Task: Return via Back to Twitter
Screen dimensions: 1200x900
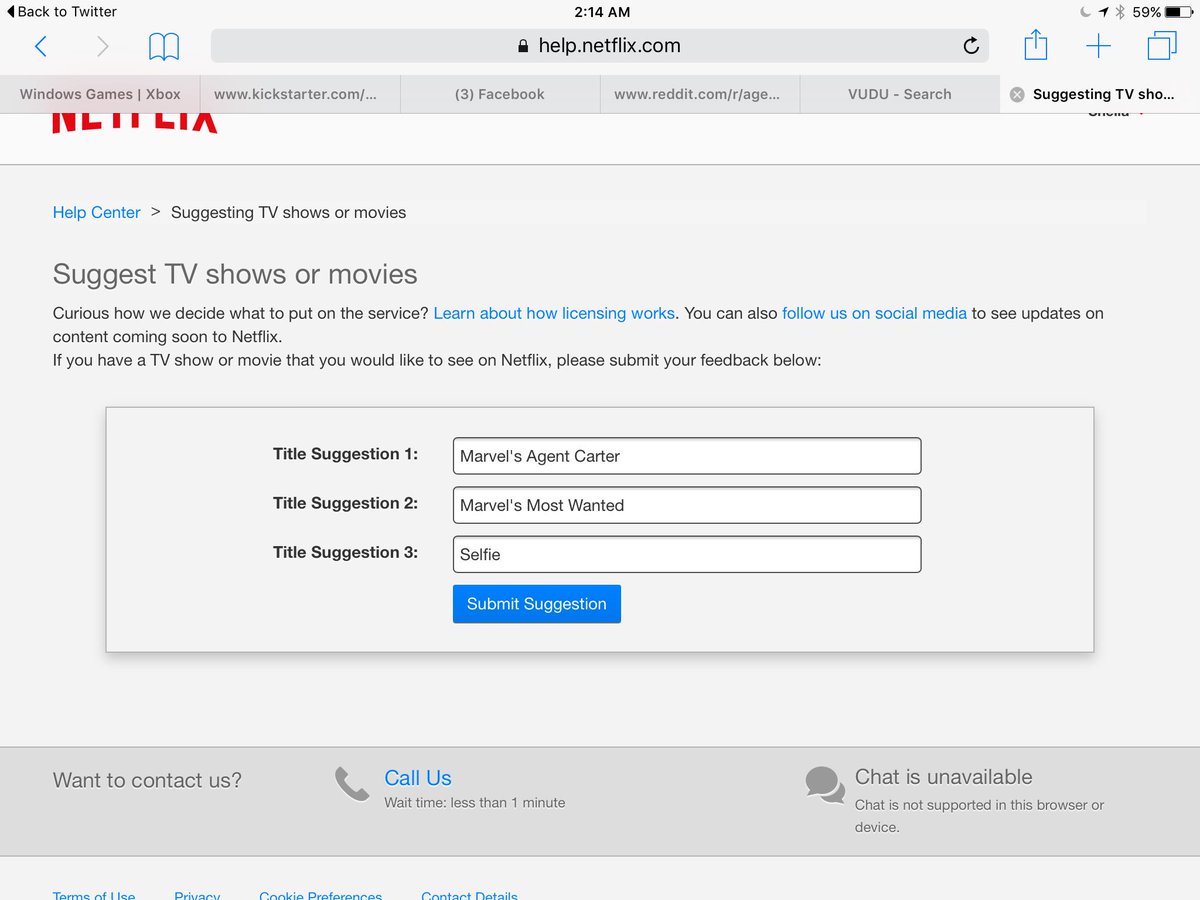Action: click(x=61, y=11)
